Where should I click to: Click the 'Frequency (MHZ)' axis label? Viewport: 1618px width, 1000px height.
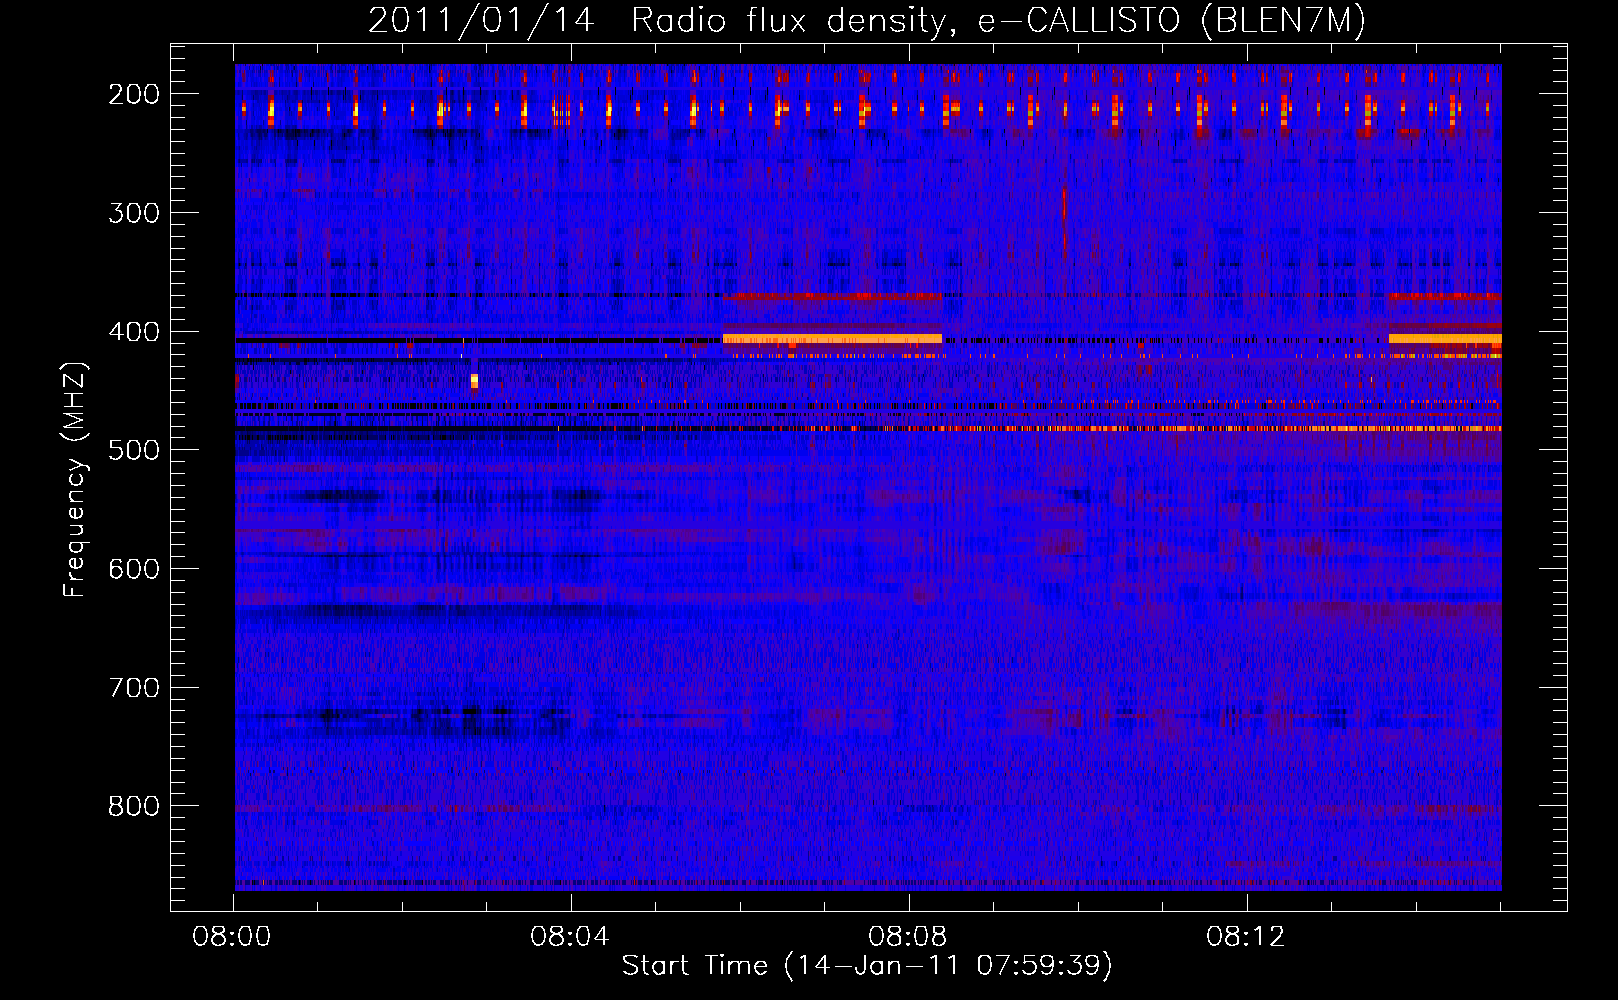[74, 479]
